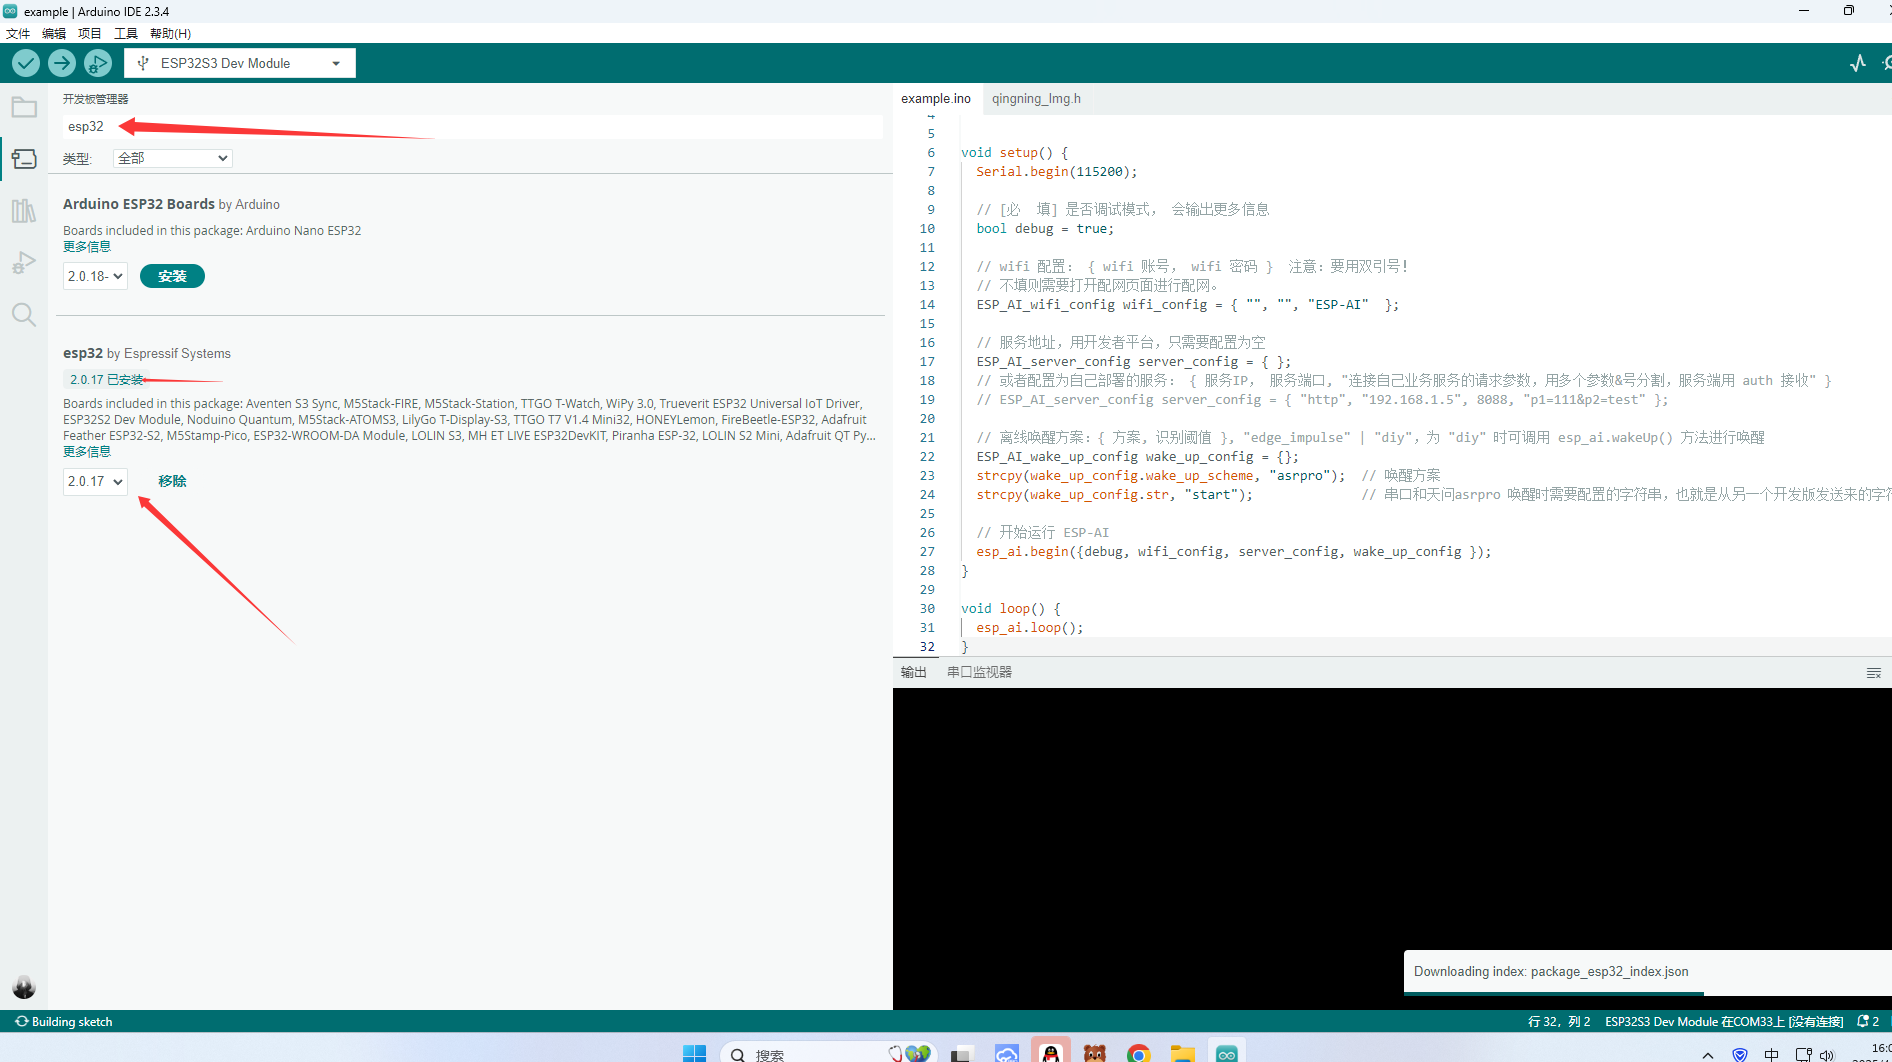Image resolution: width=1892 pixels, height=1062 pixels.
Task: Open the 工具 menu
Action: click(126, 33)
